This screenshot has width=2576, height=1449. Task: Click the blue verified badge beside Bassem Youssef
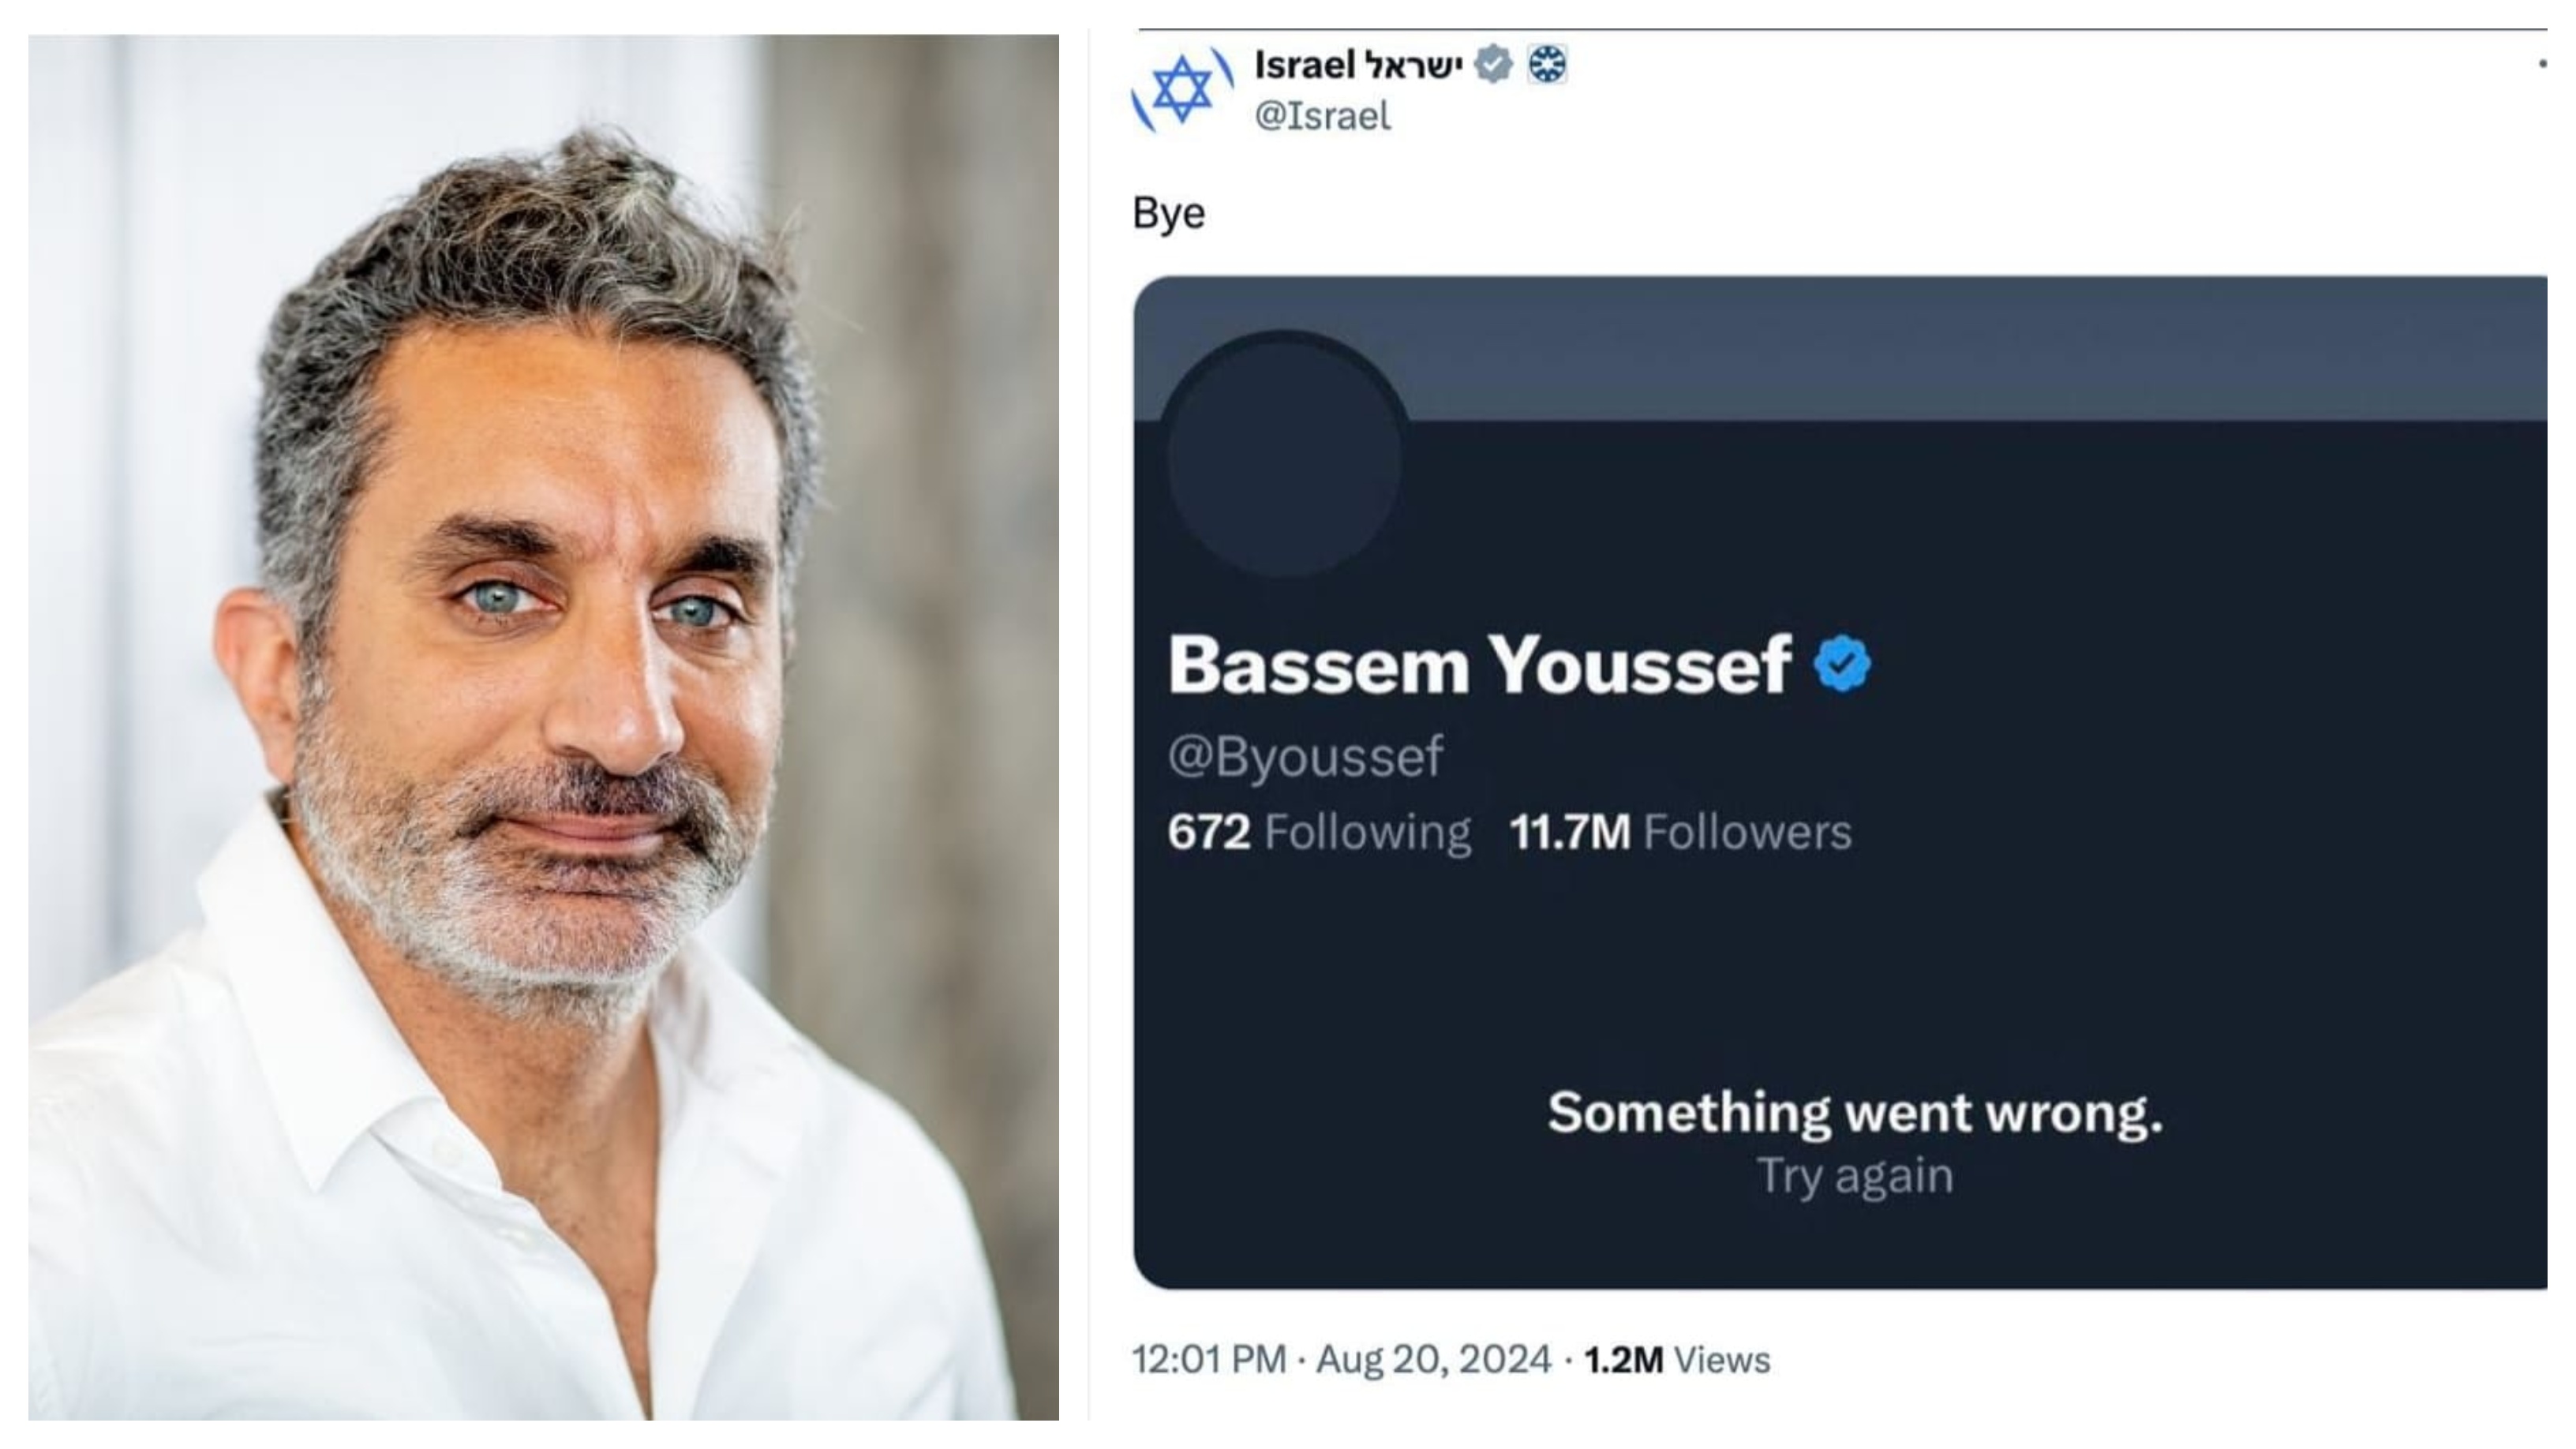coord(1842,664)
